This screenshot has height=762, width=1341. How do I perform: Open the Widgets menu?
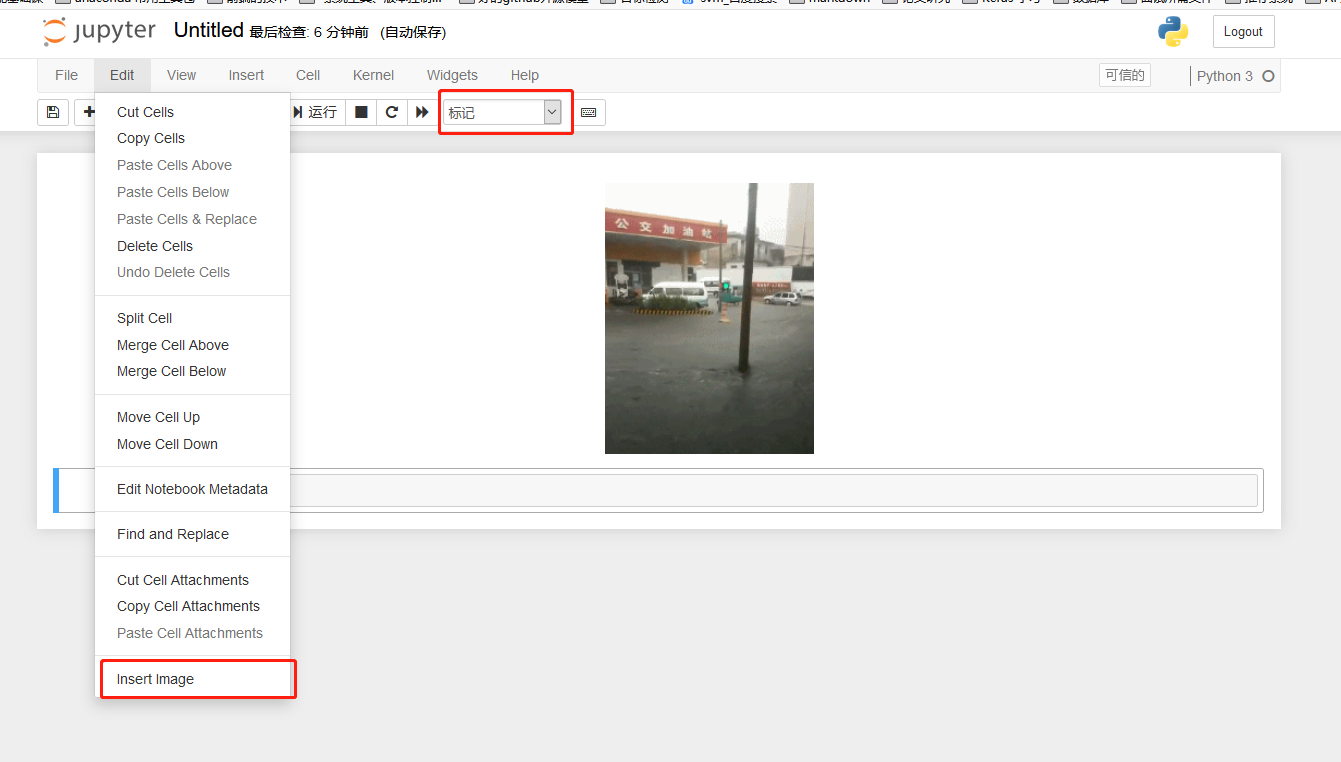coord(452,75)
